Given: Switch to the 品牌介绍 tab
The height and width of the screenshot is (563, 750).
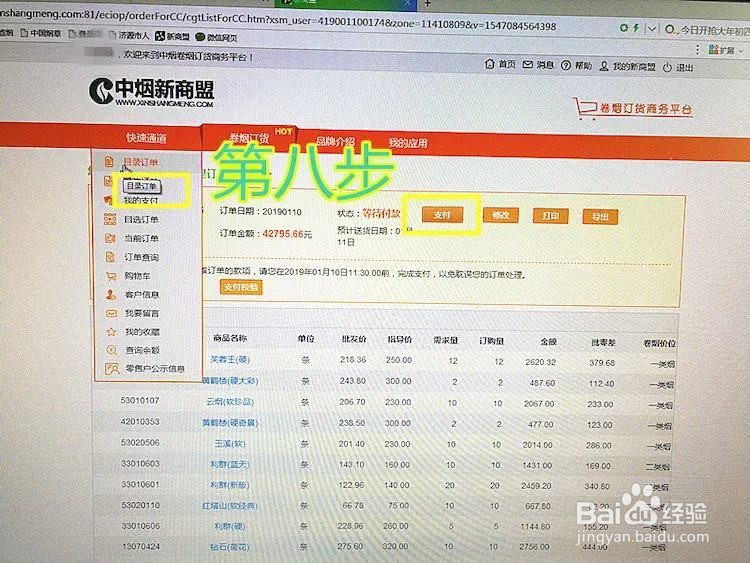Looking at the screenshot, I should pyautogui.click(x=335, y=141).
